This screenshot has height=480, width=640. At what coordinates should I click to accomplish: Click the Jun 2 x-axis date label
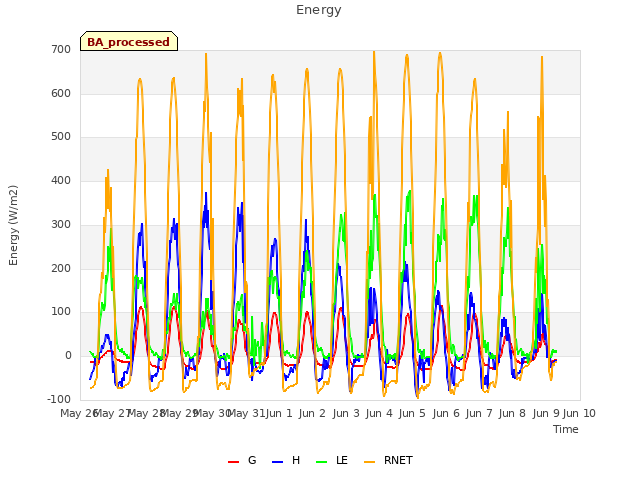(312, 413)
